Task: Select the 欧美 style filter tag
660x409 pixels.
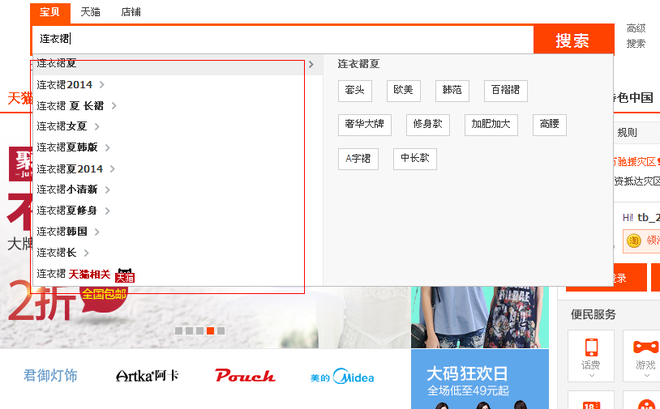Action: click(403, 91)
